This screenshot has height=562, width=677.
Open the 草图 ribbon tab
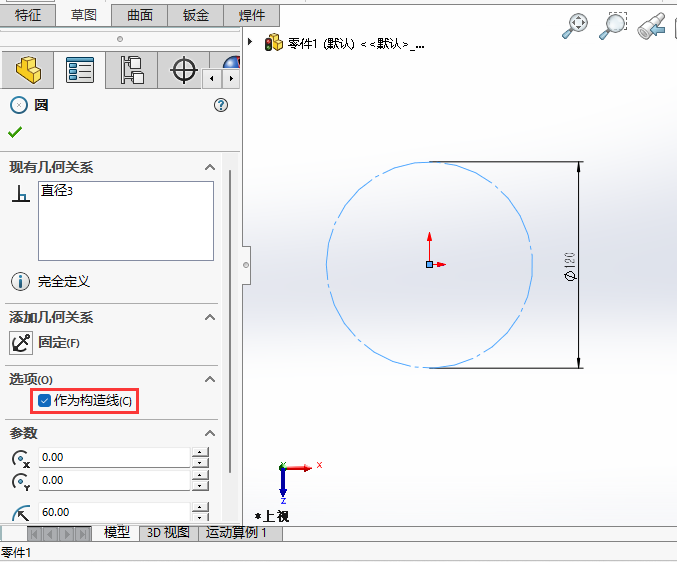[83, 15]
